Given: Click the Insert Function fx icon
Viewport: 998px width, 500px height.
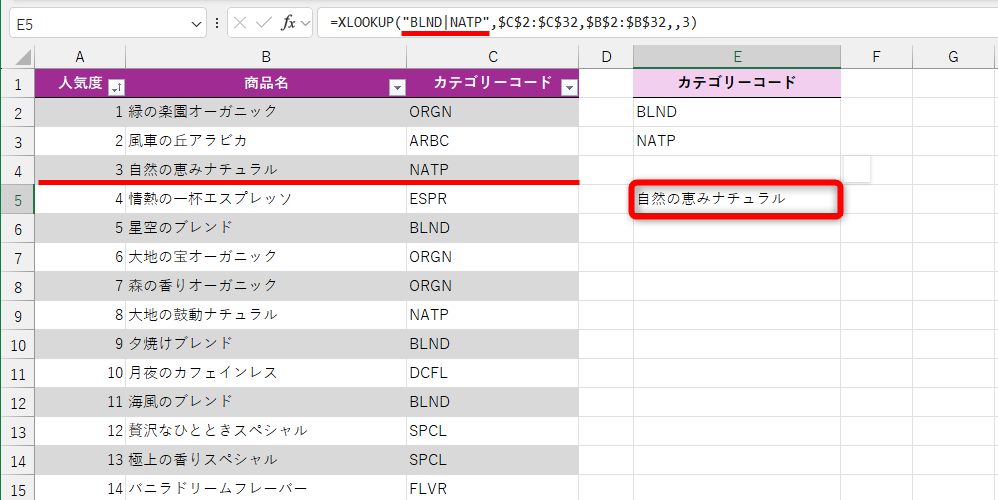Looking at the screenshot, I should click(x=288, y=23).
